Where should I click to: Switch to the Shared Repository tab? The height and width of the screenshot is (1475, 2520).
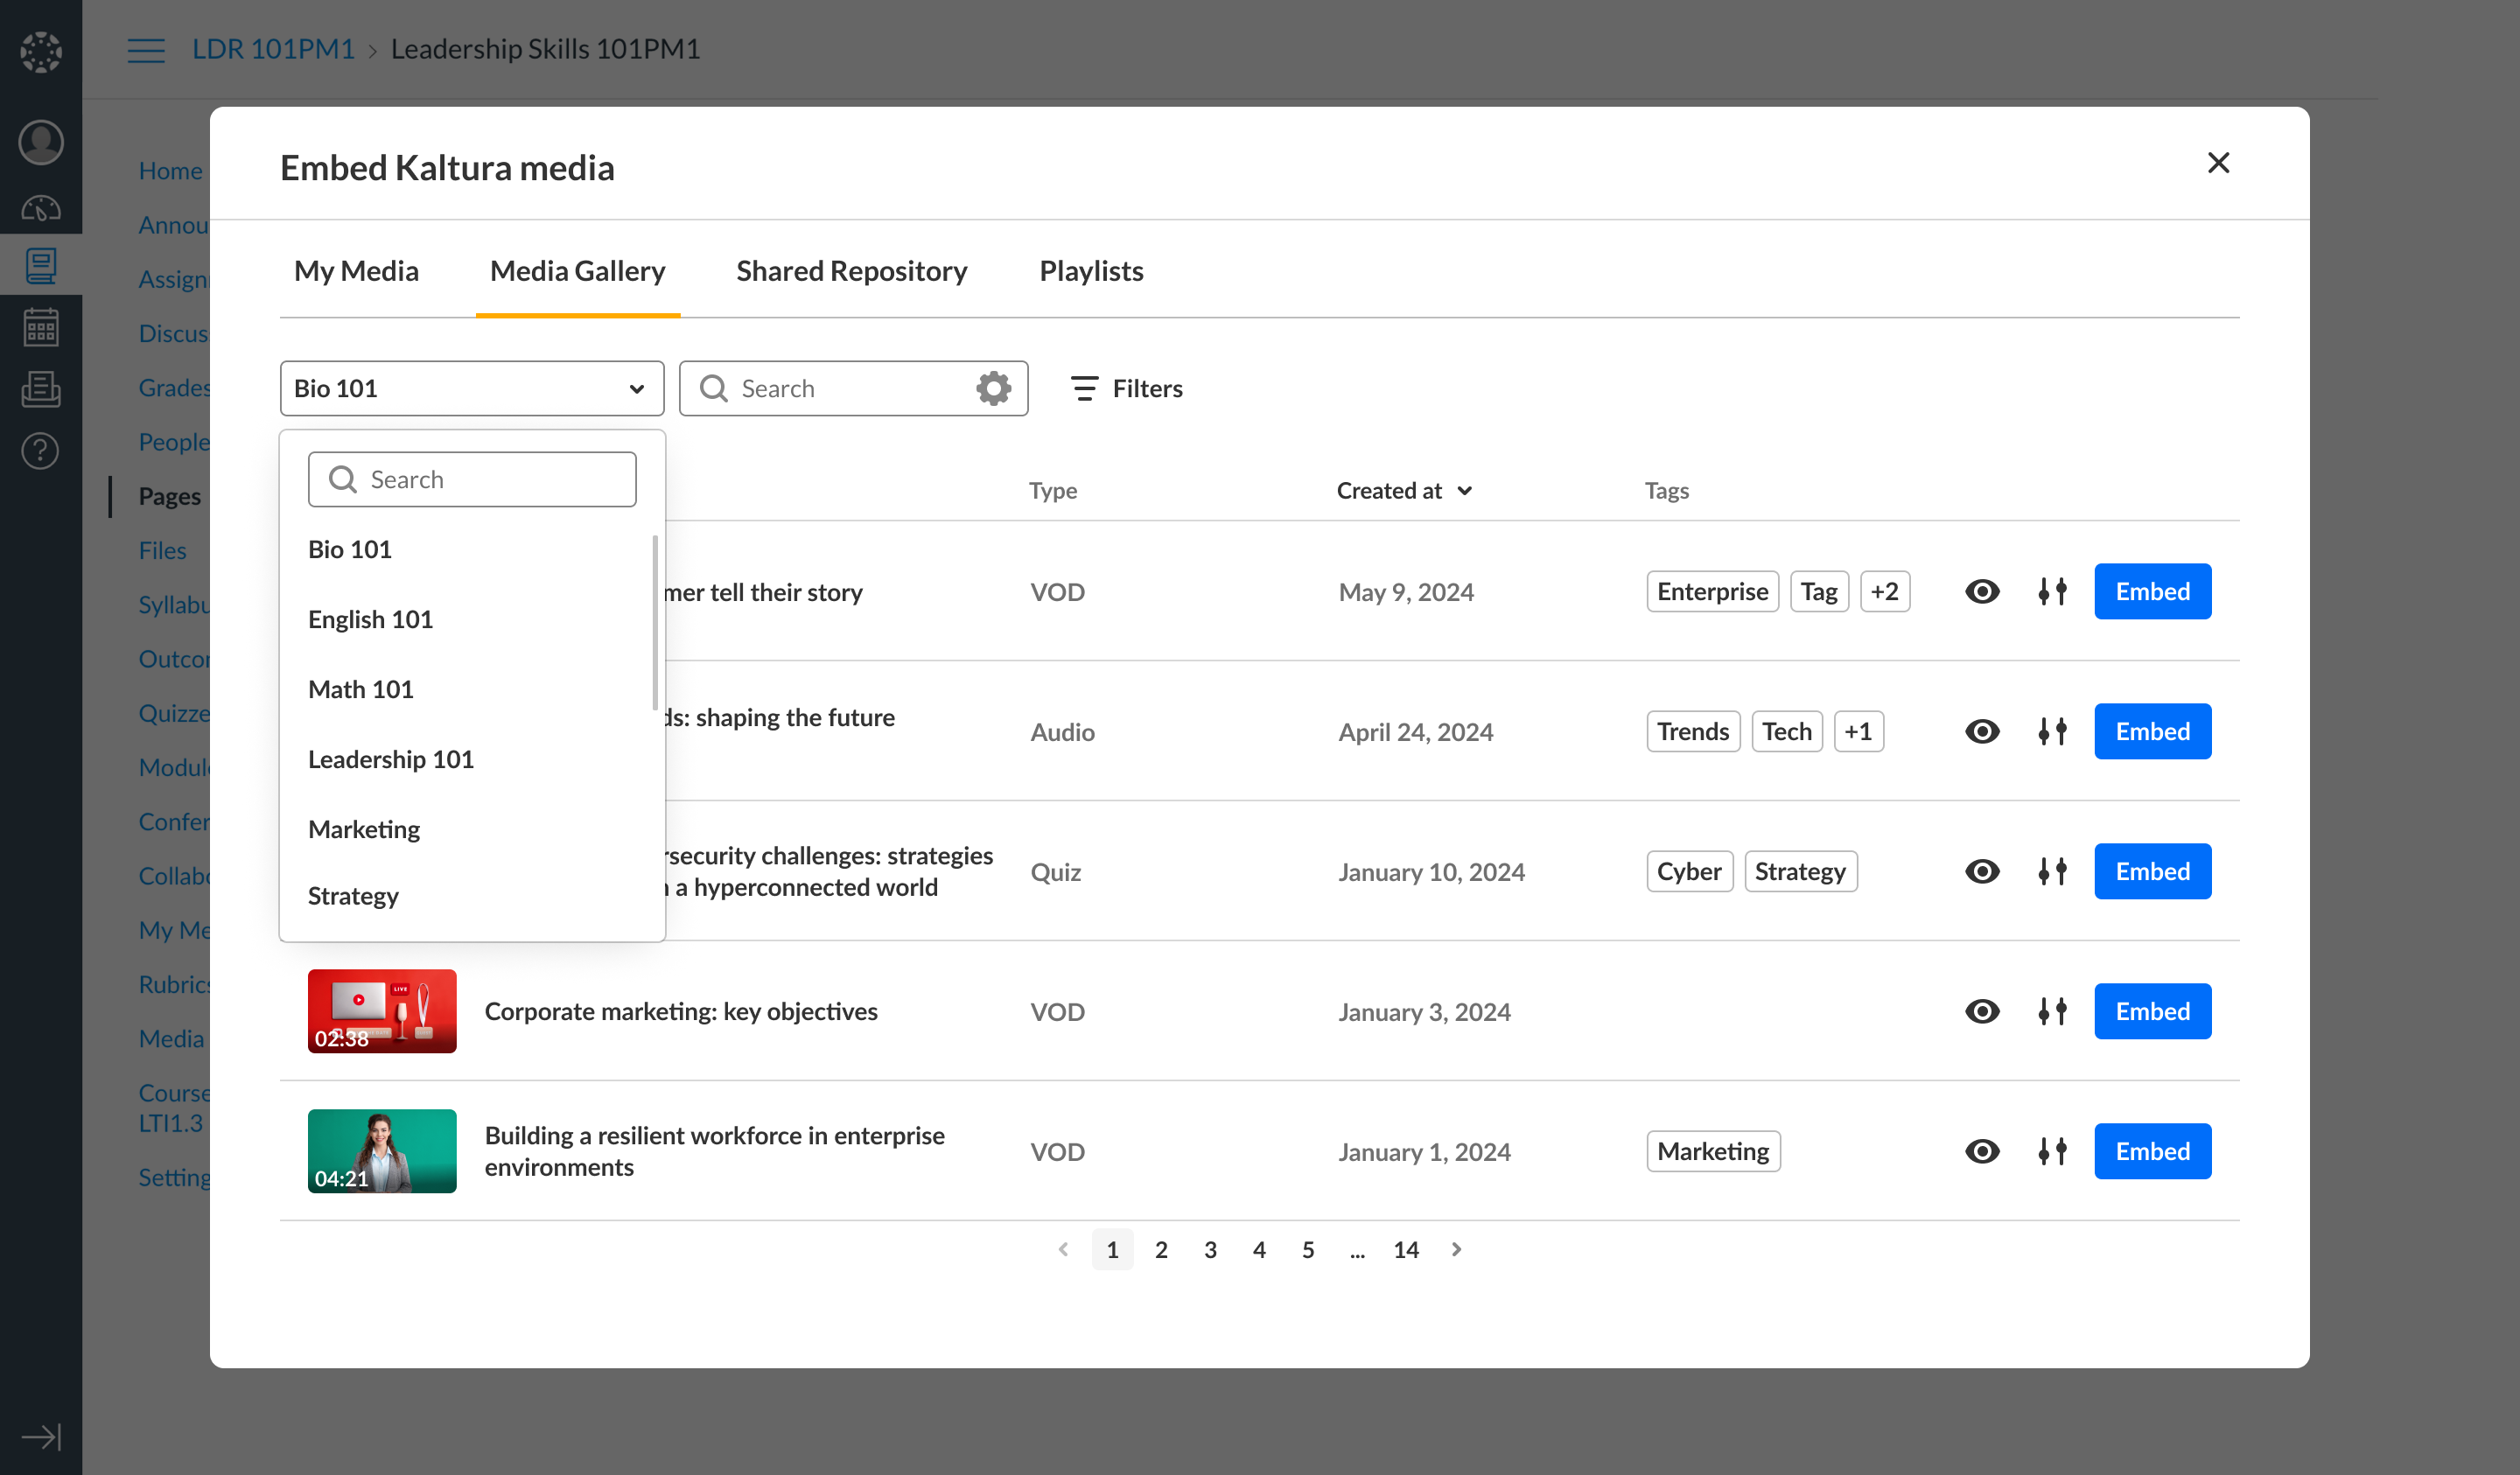[851, 271]
